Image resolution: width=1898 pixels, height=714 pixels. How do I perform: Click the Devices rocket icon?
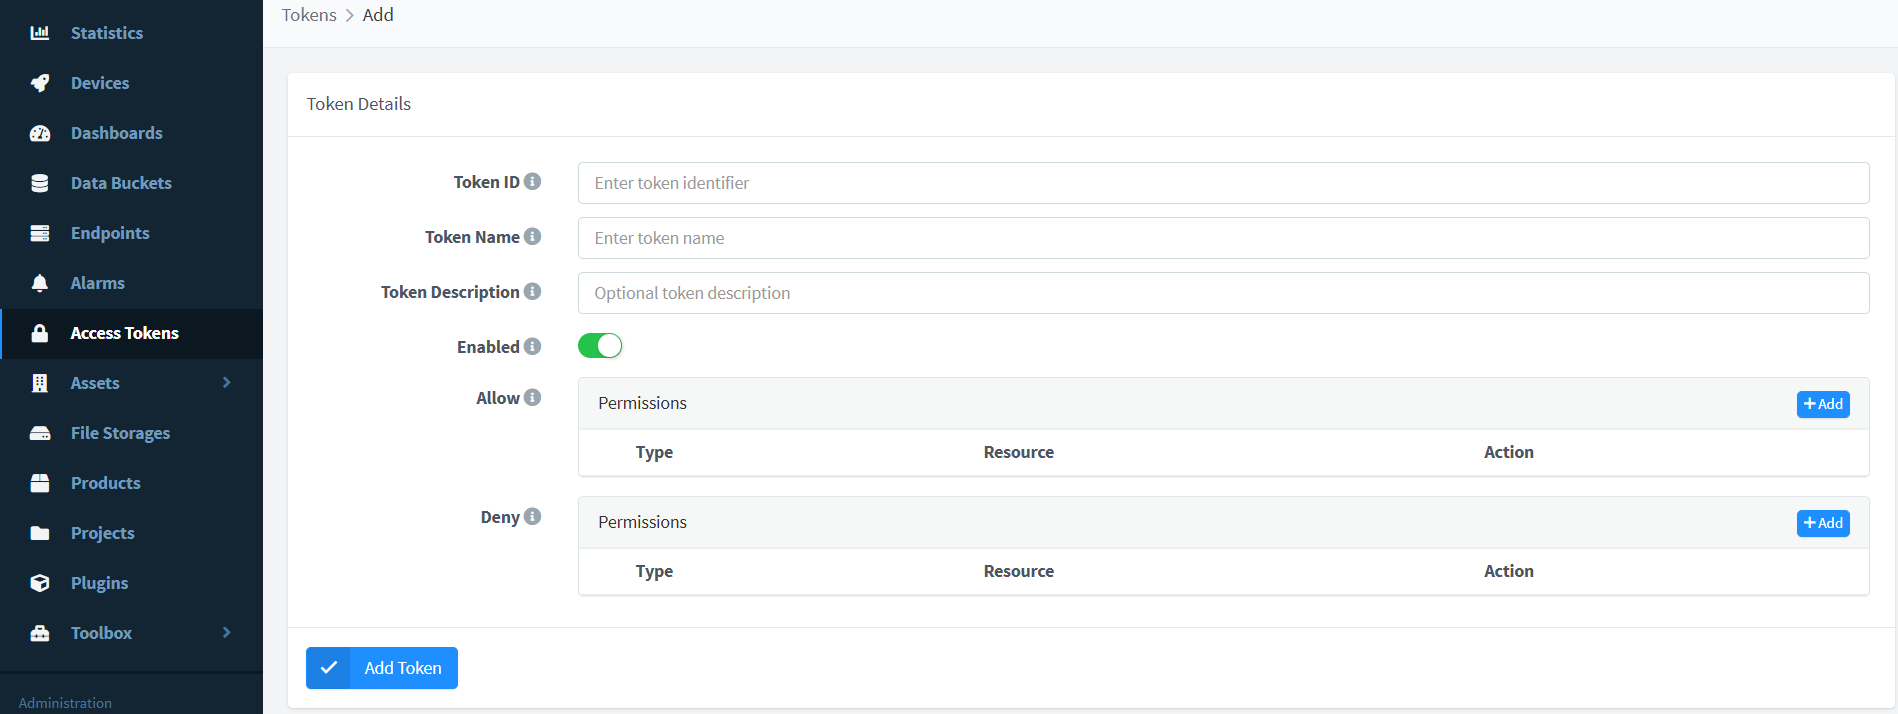40,83
